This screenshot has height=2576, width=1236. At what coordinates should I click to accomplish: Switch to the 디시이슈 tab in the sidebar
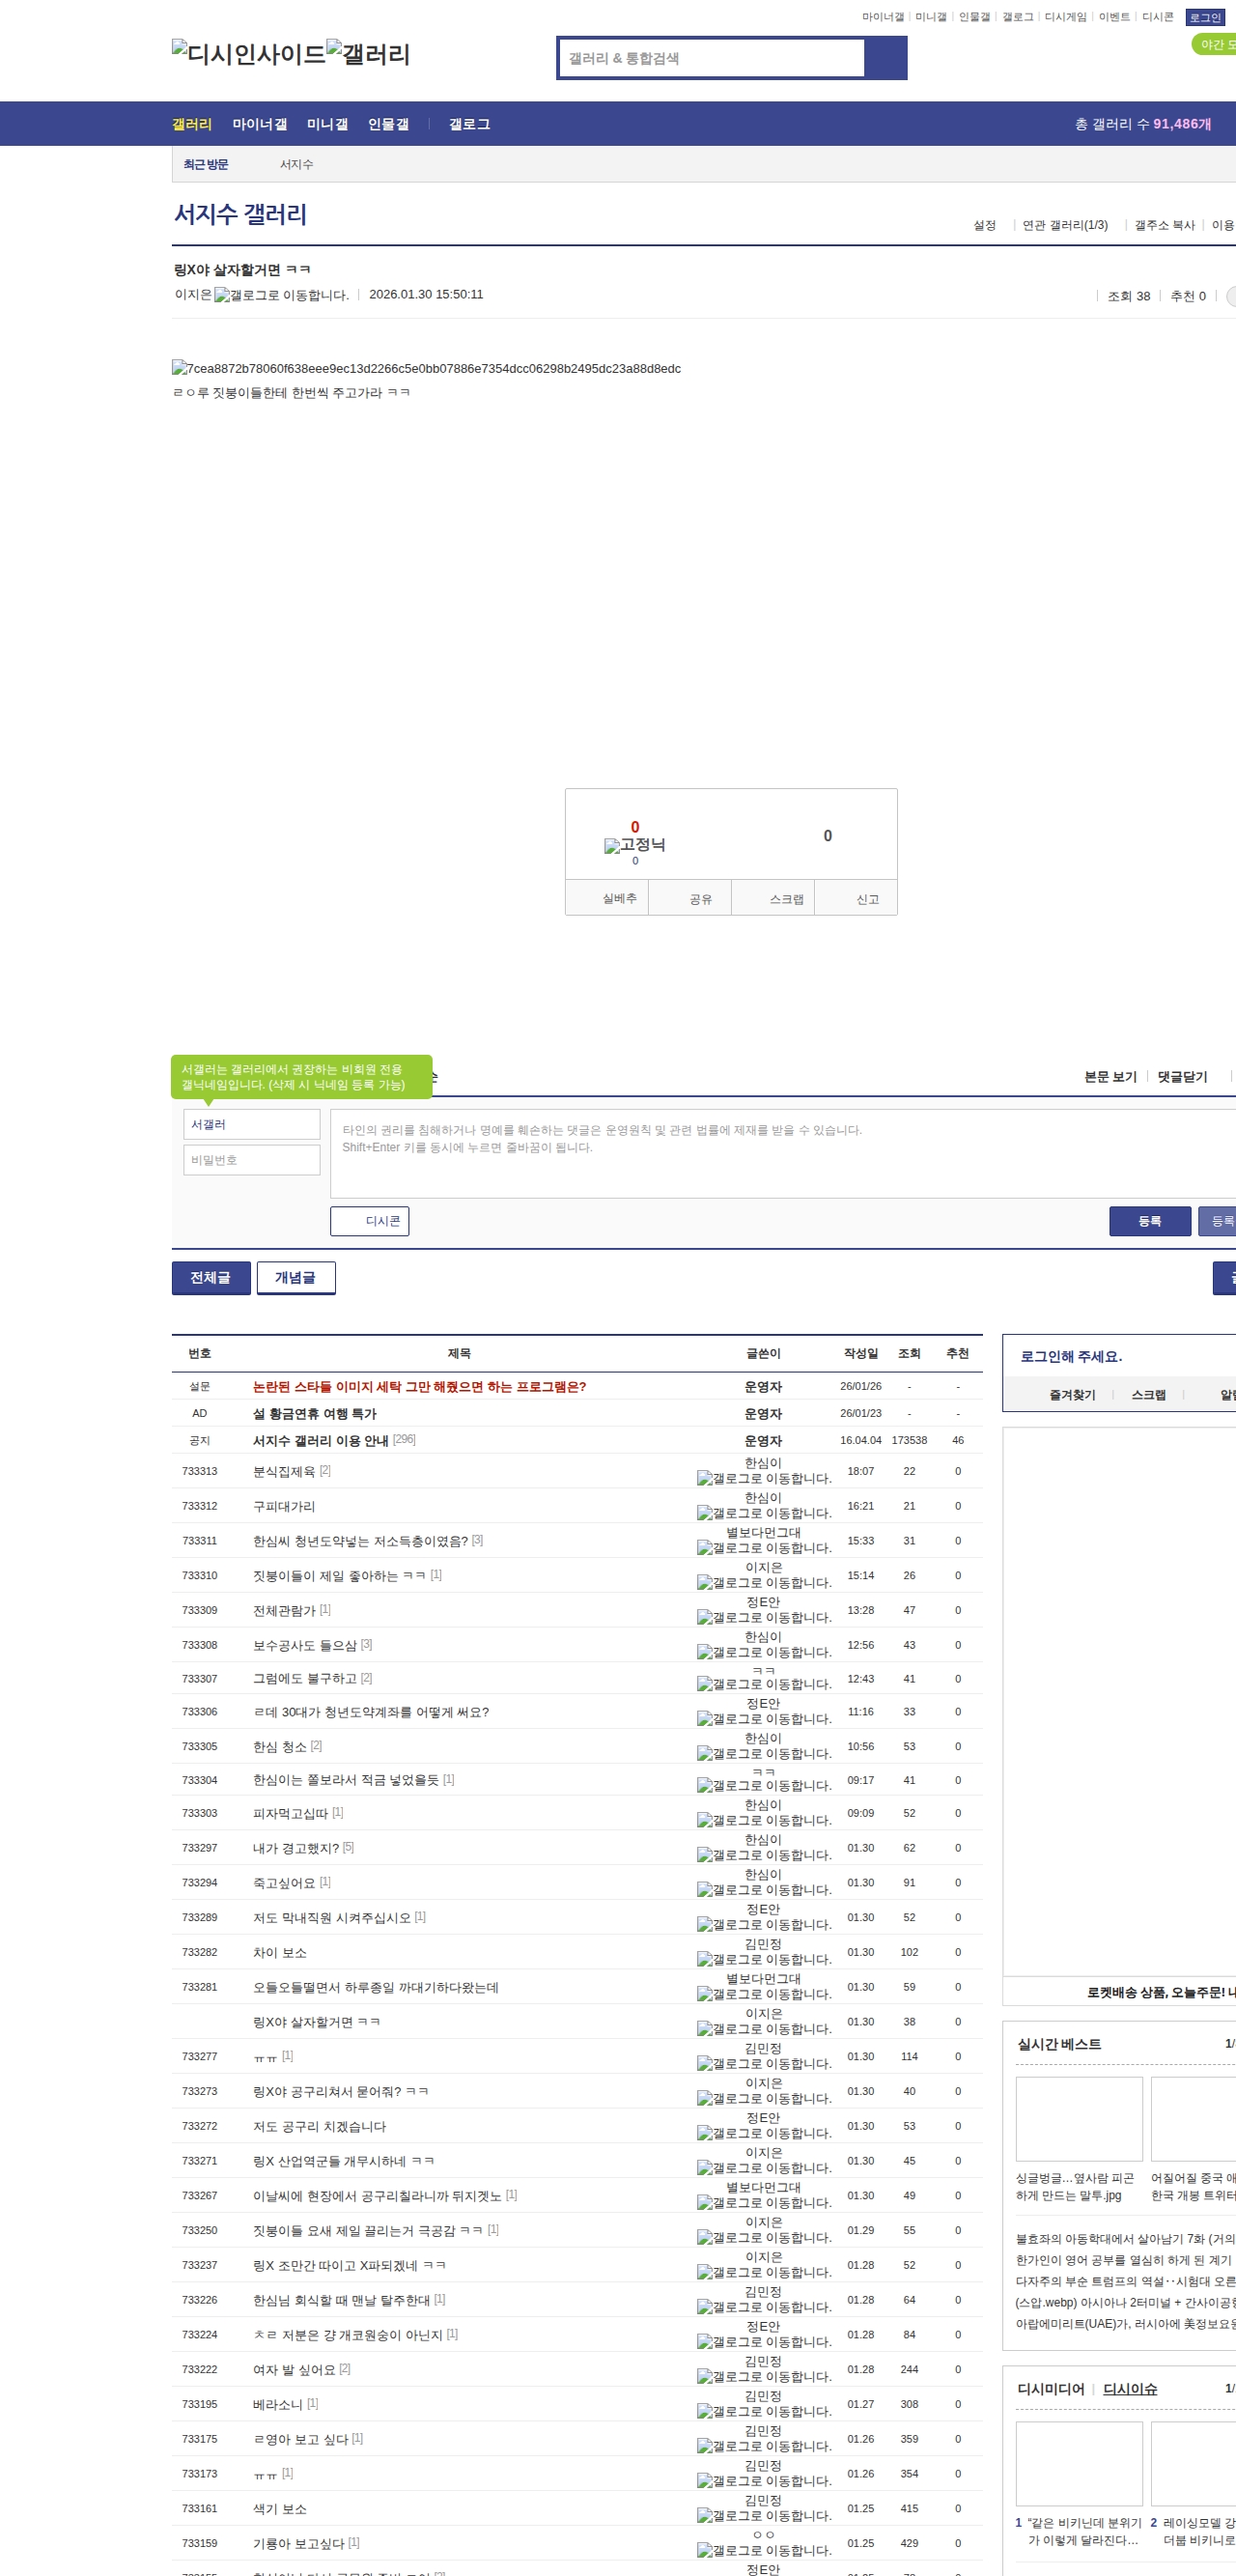click(x=1129, y=2388)
